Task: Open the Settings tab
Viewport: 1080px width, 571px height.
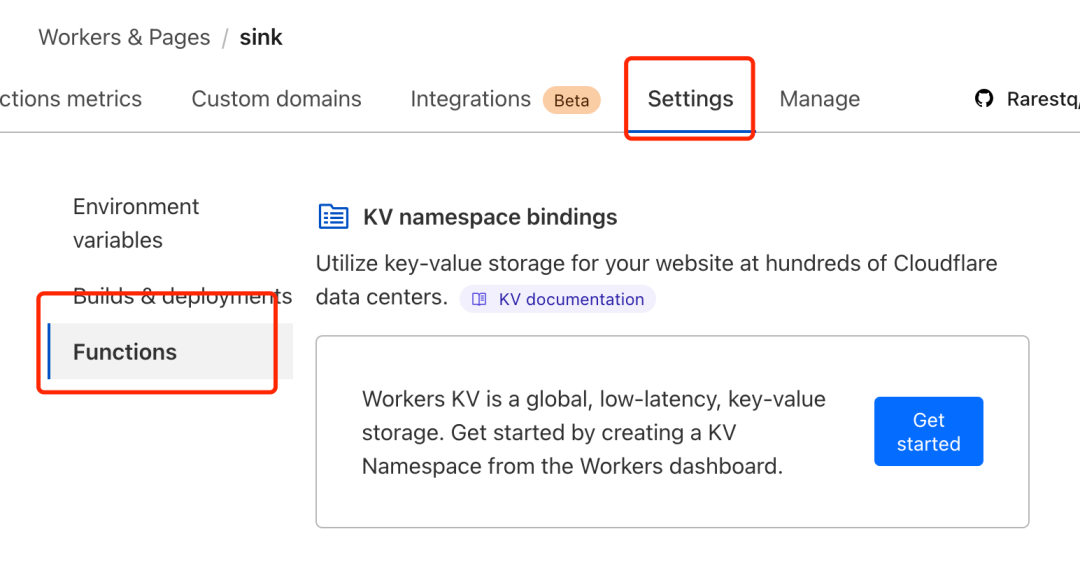Action: pos(690,98)
